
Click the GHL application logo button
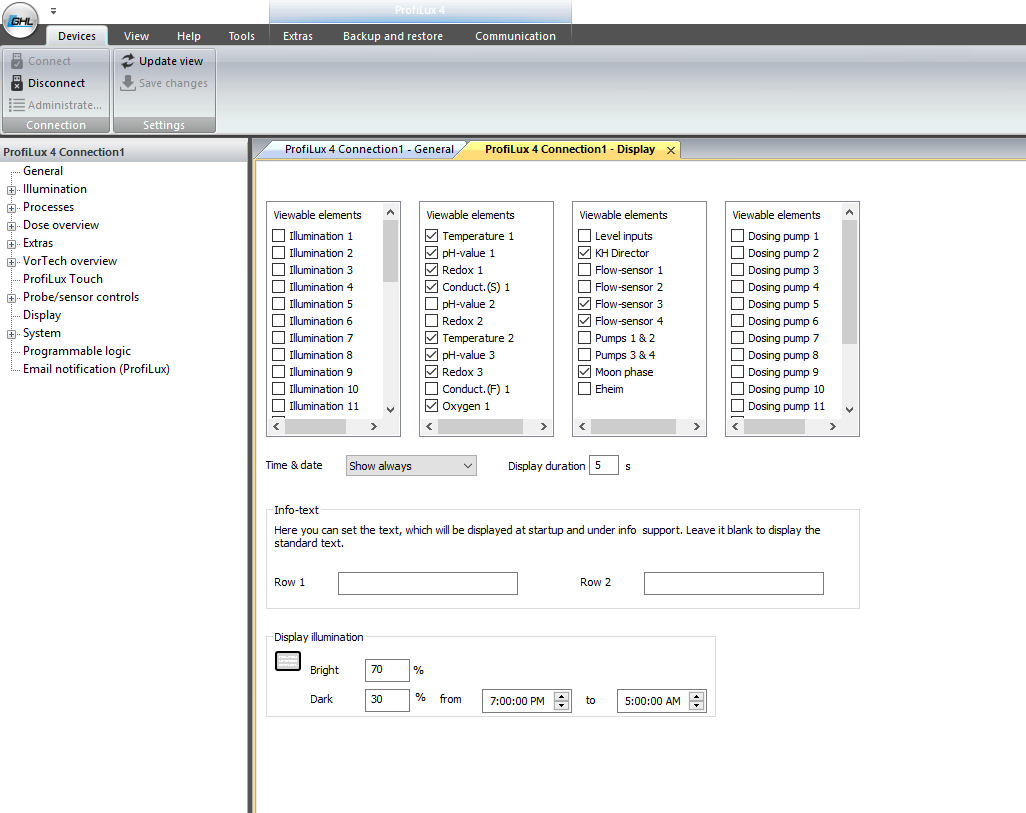click(x=20, y=21)
